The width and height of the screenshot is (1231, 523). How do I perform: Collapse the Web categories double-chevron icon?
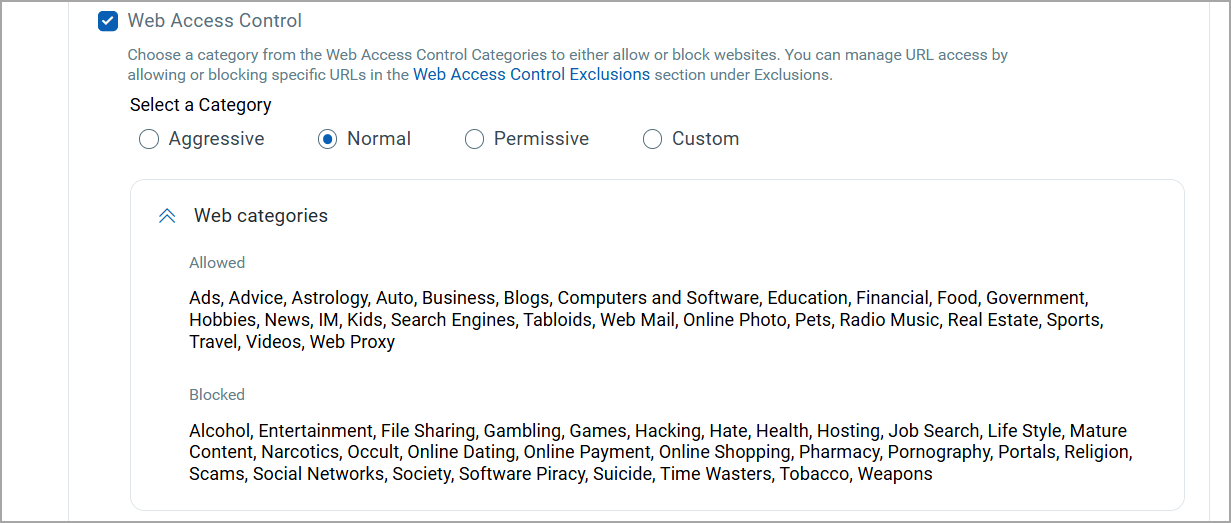(x=167, y=216)
